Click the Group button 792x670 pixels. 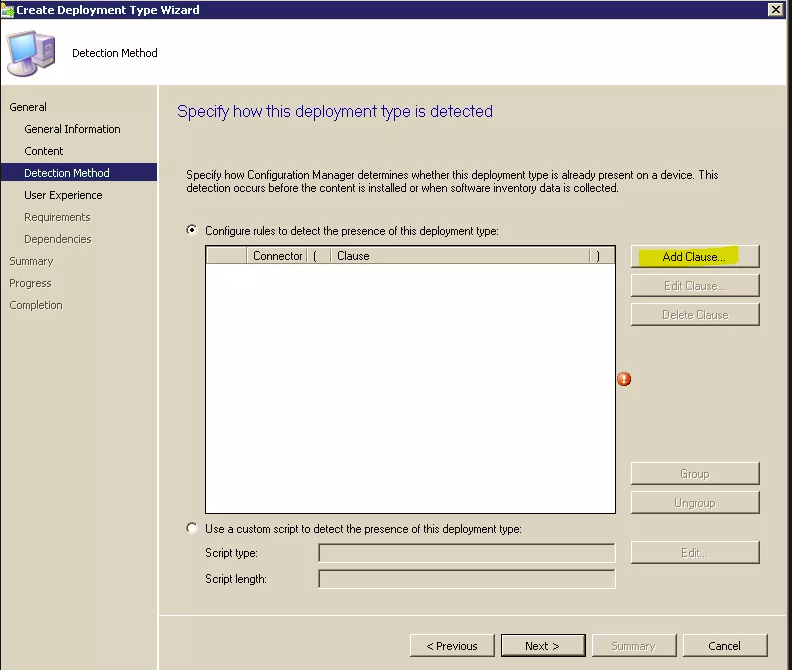(695, 473)
